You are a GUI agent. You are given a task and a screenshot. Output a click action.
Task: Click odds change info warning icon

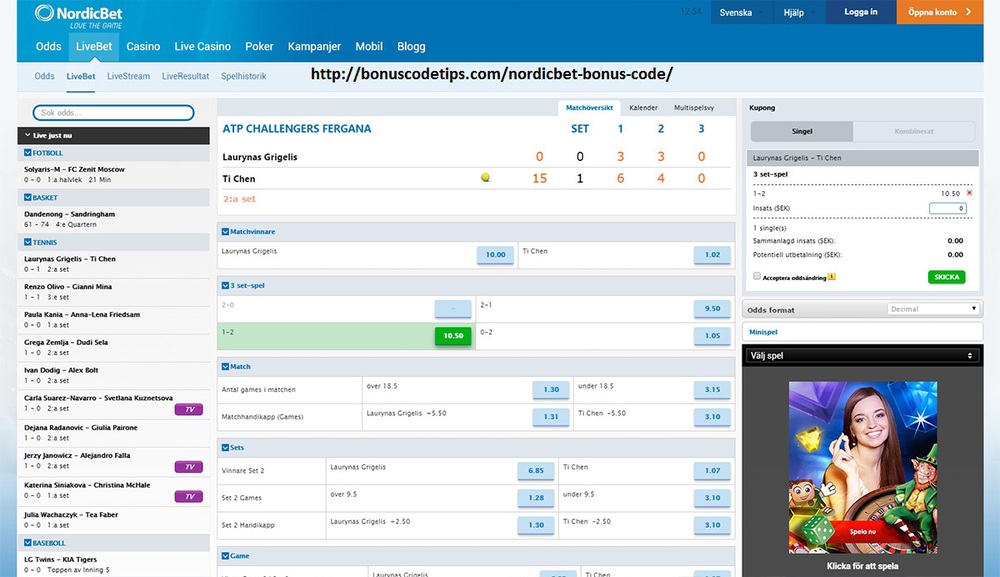[x=832, y=277]
